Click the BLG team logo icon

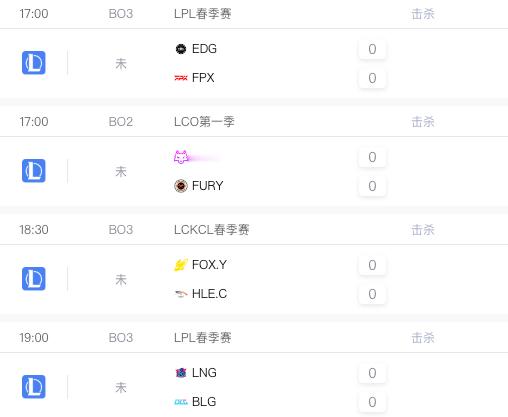[181, 402]
